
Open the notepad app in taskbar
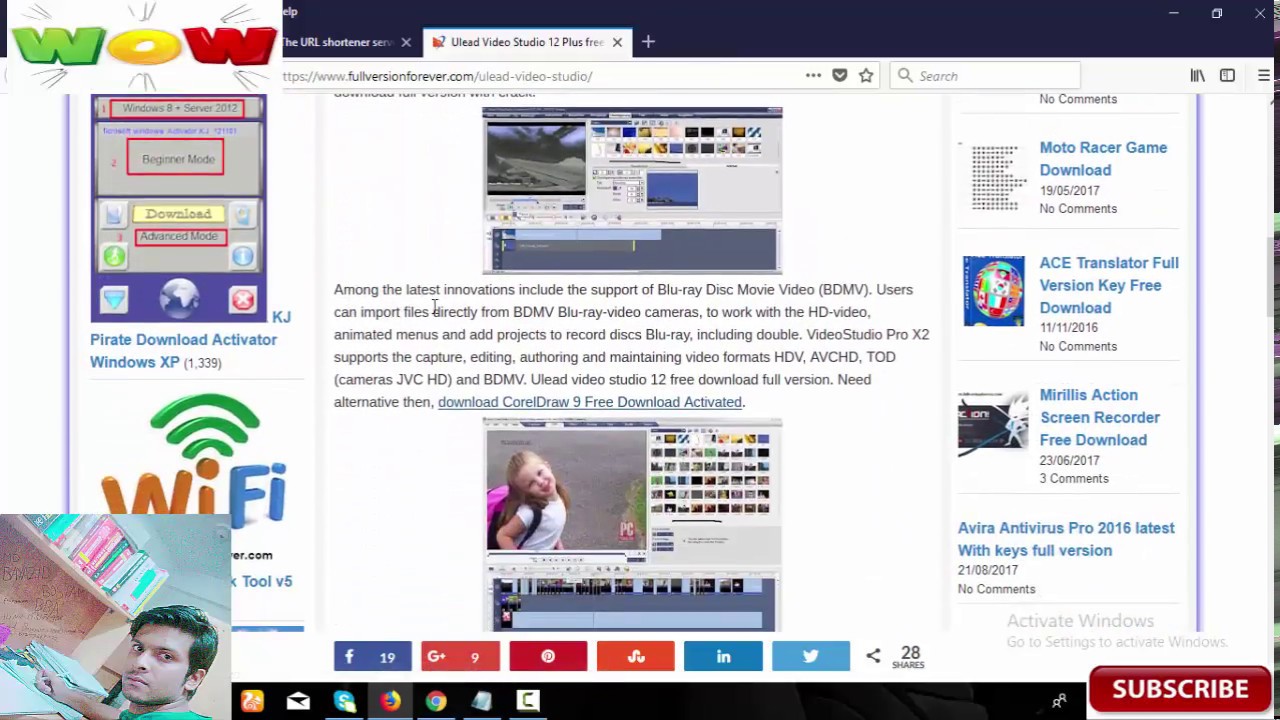(482, 702)
